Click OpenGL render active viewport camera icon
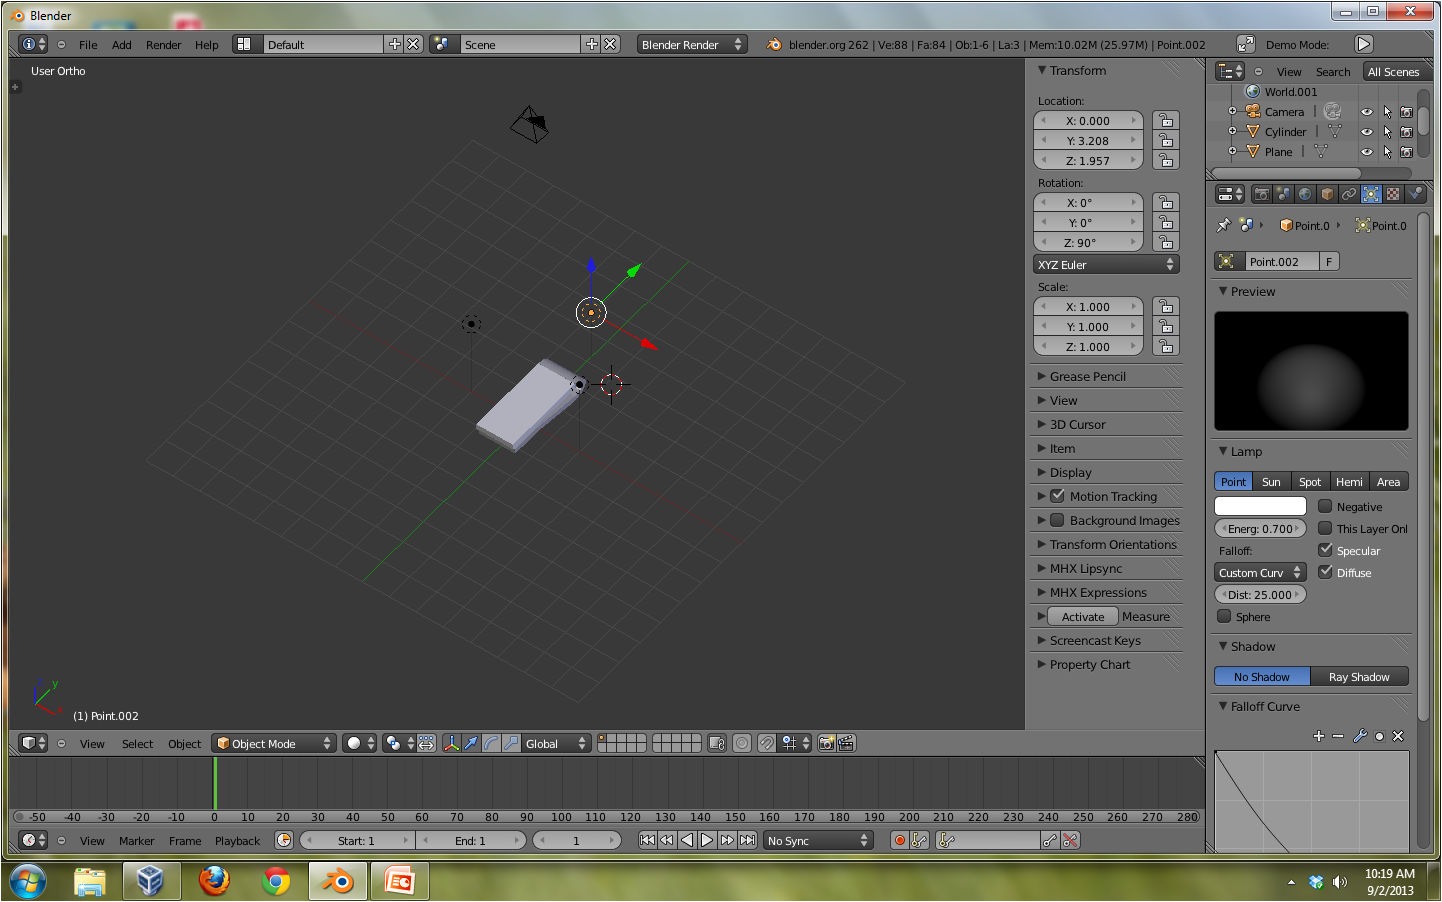 point(827,743)
